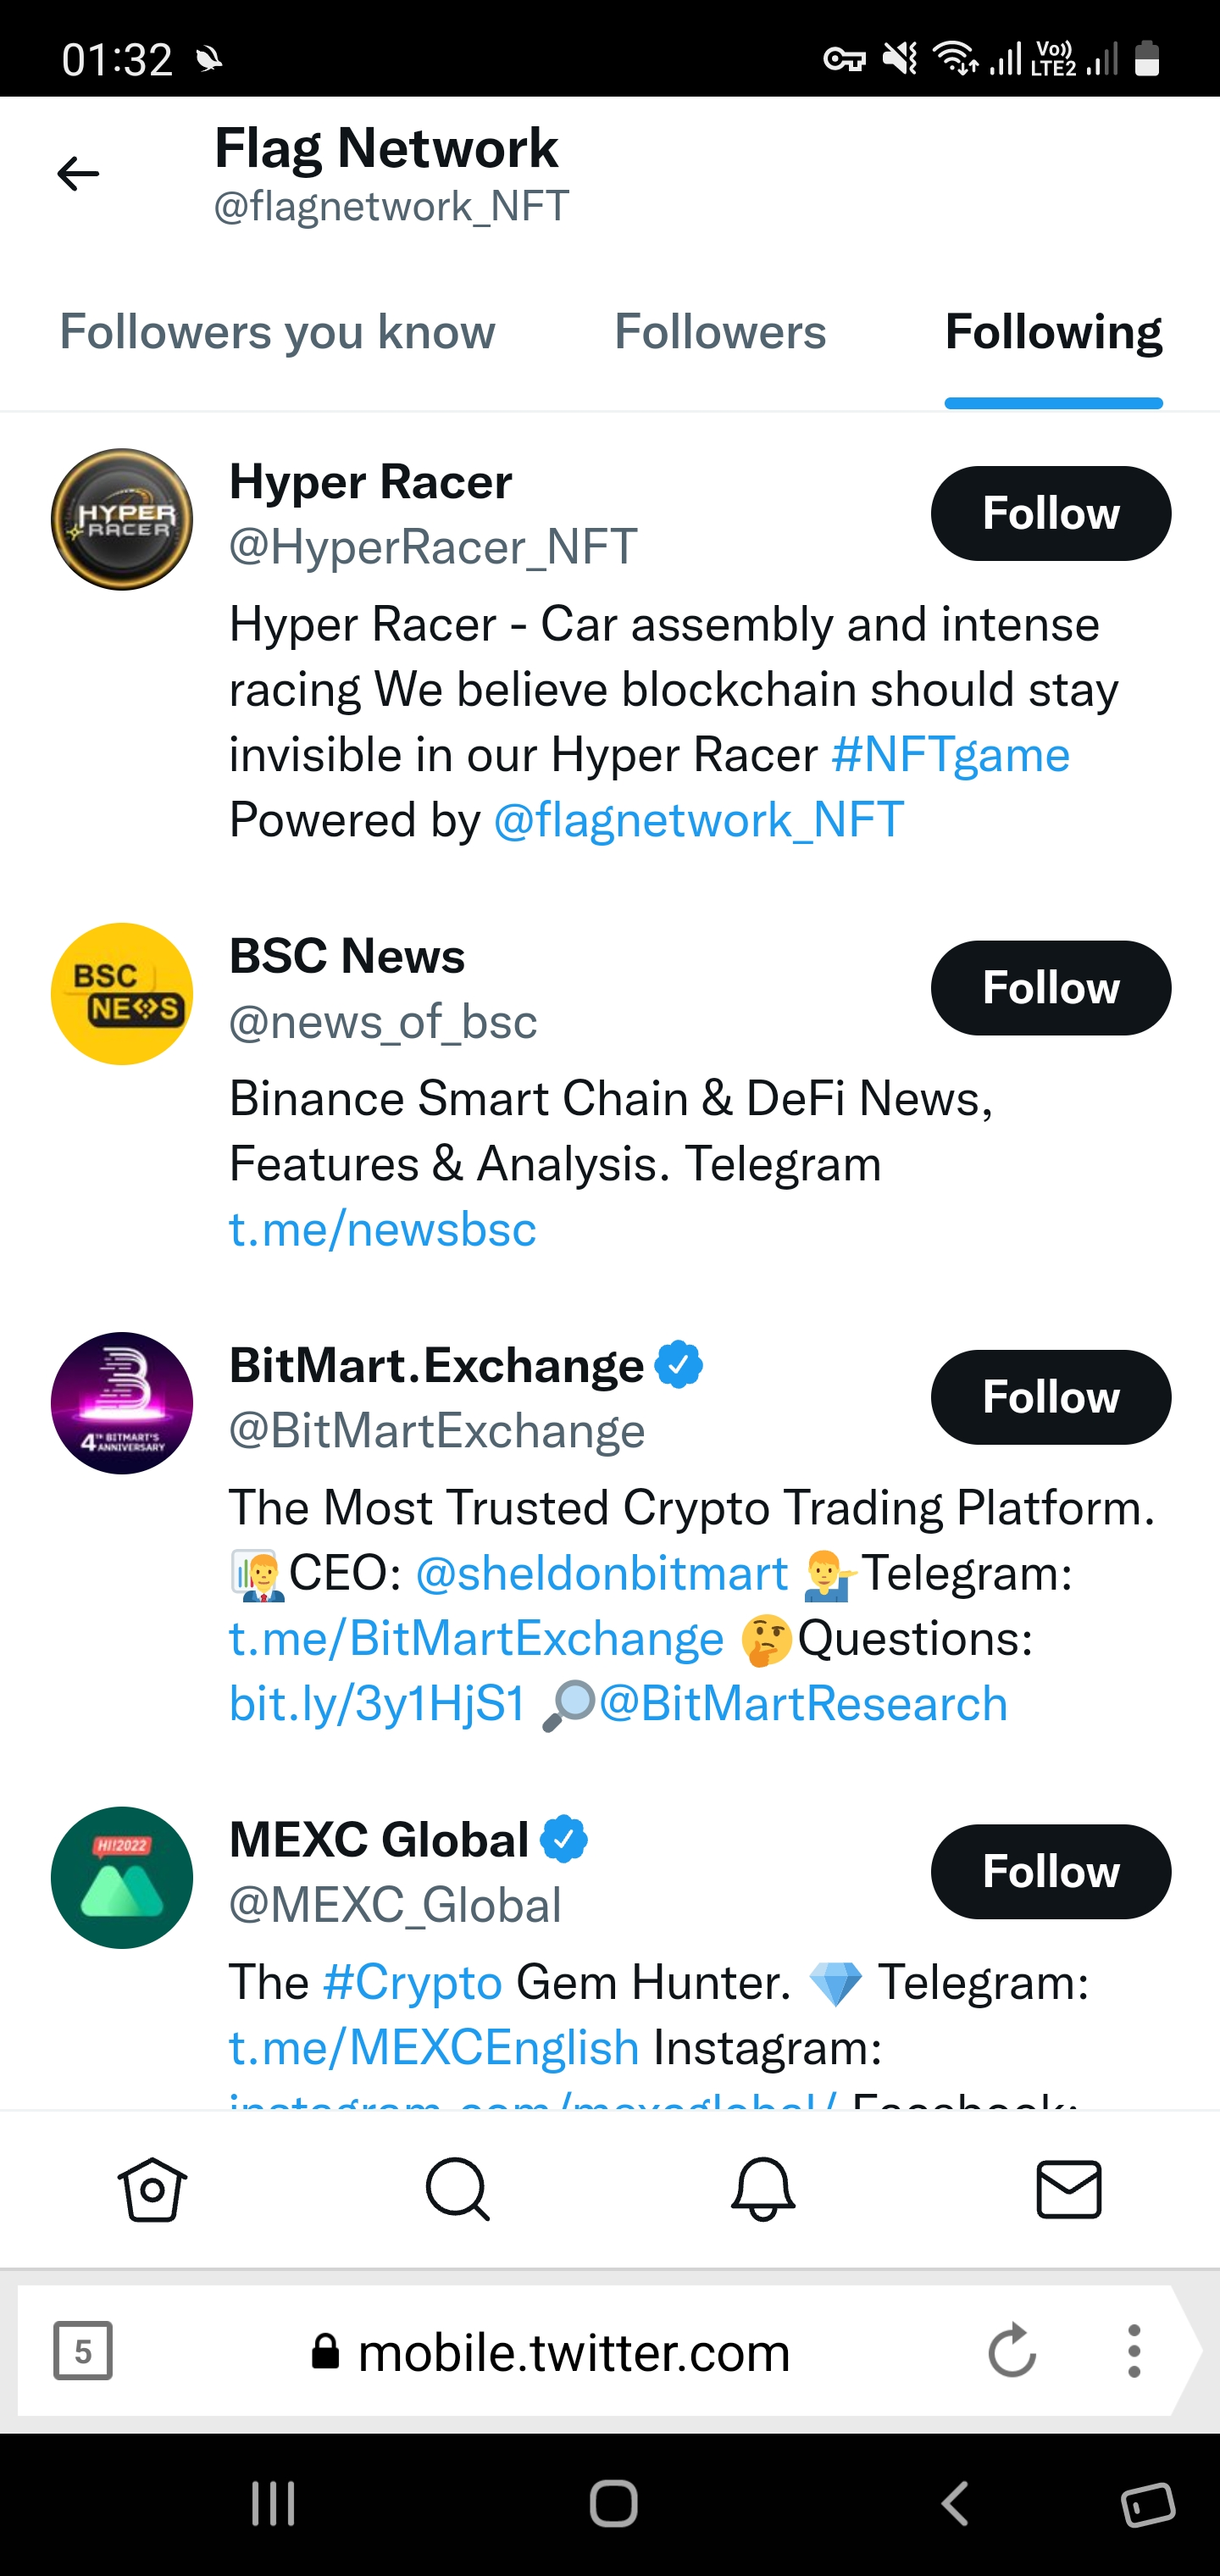The height and width of the screenshot is (2576, 1220).
Task: Select the Following tab
Action: click(x=1053, y=332)
